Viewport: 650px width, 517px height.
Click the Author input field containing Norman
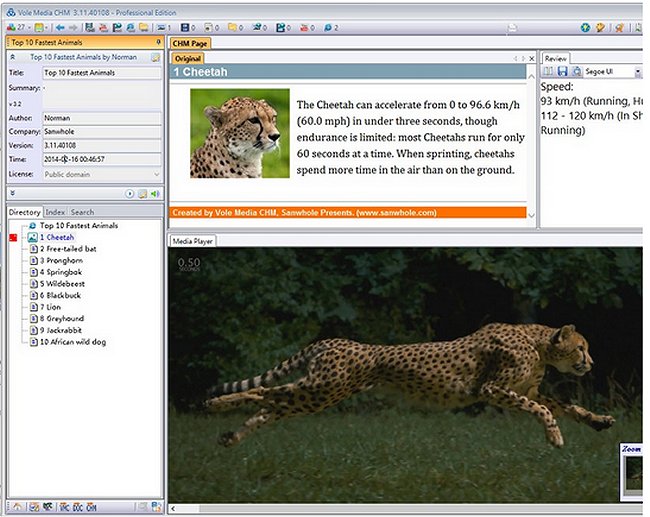[102, 117]
